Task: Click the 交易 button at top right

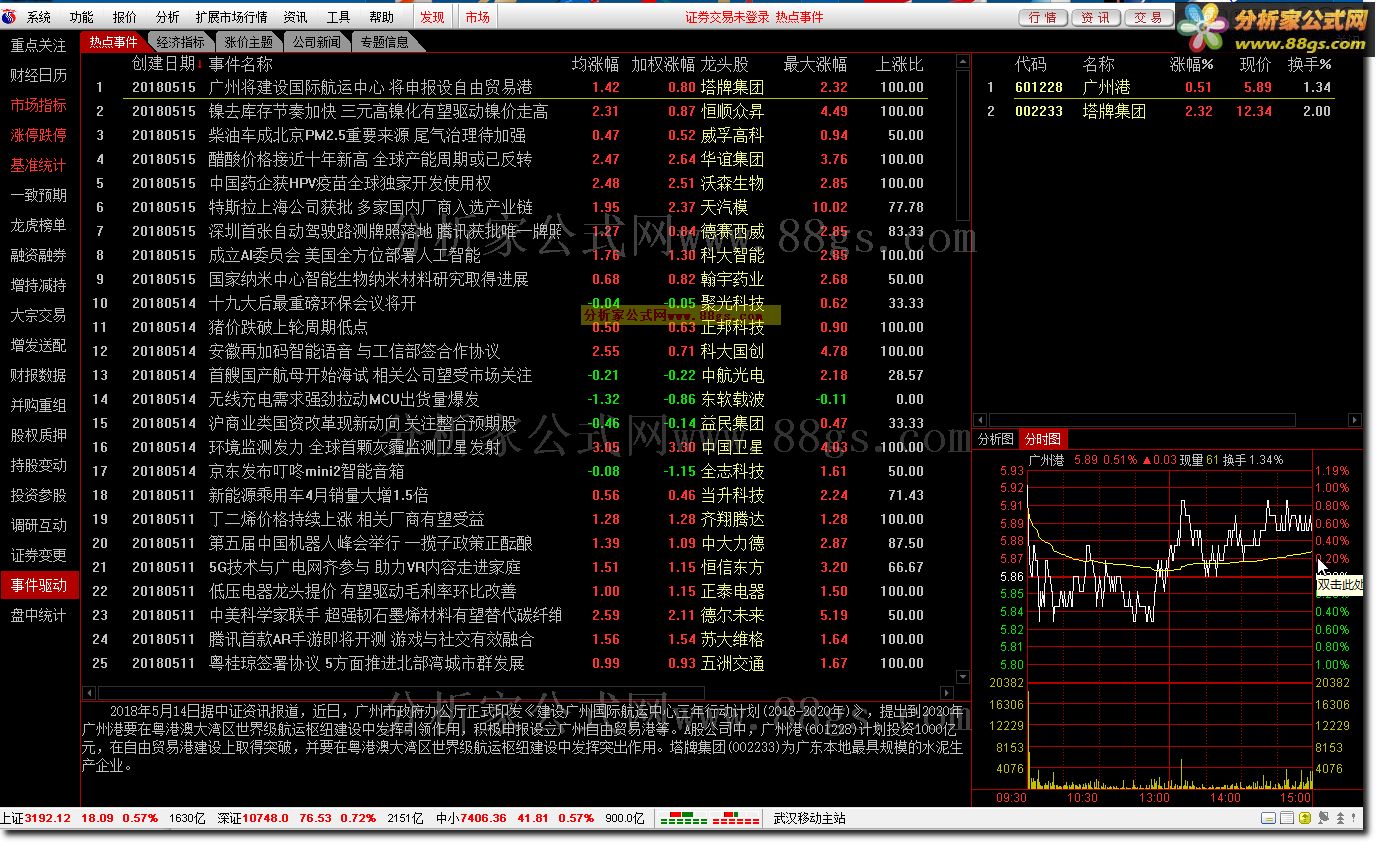Action: tap(1148, 17)
